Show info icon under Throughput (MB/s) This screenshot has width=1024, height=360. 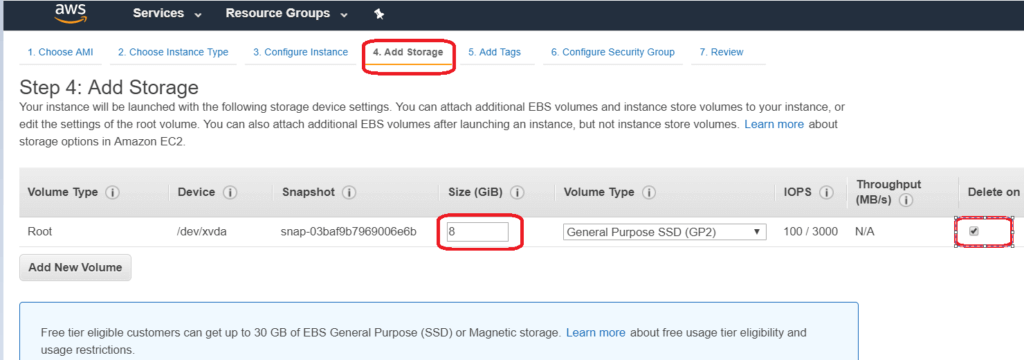click(906, 200)
